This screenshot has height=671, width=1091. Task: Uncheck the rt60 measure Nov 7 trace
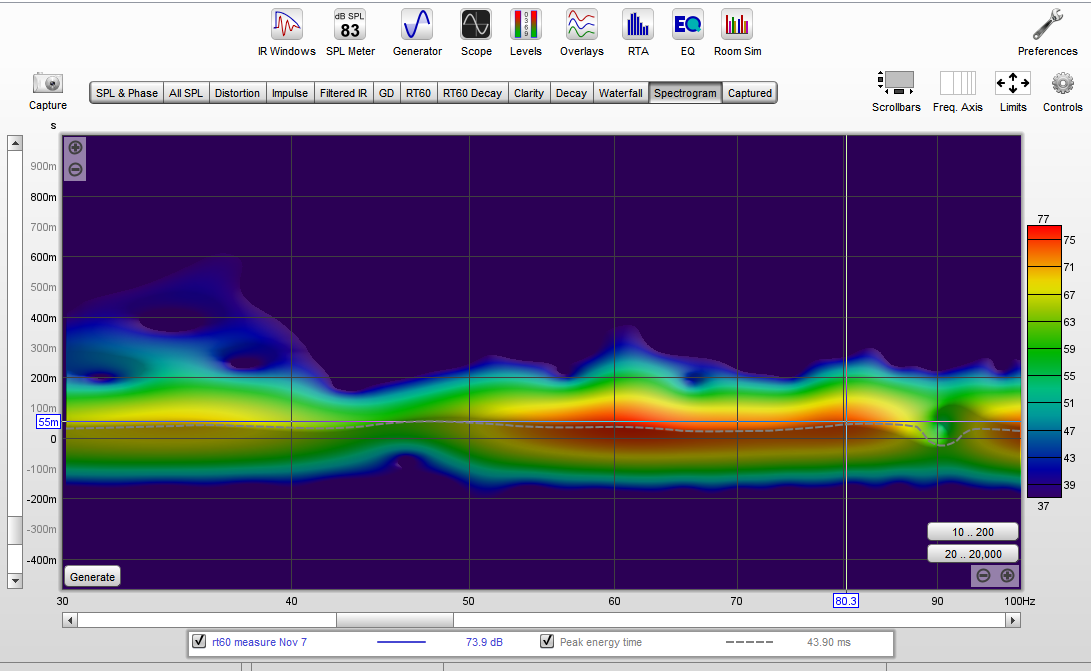pos(199,642)
